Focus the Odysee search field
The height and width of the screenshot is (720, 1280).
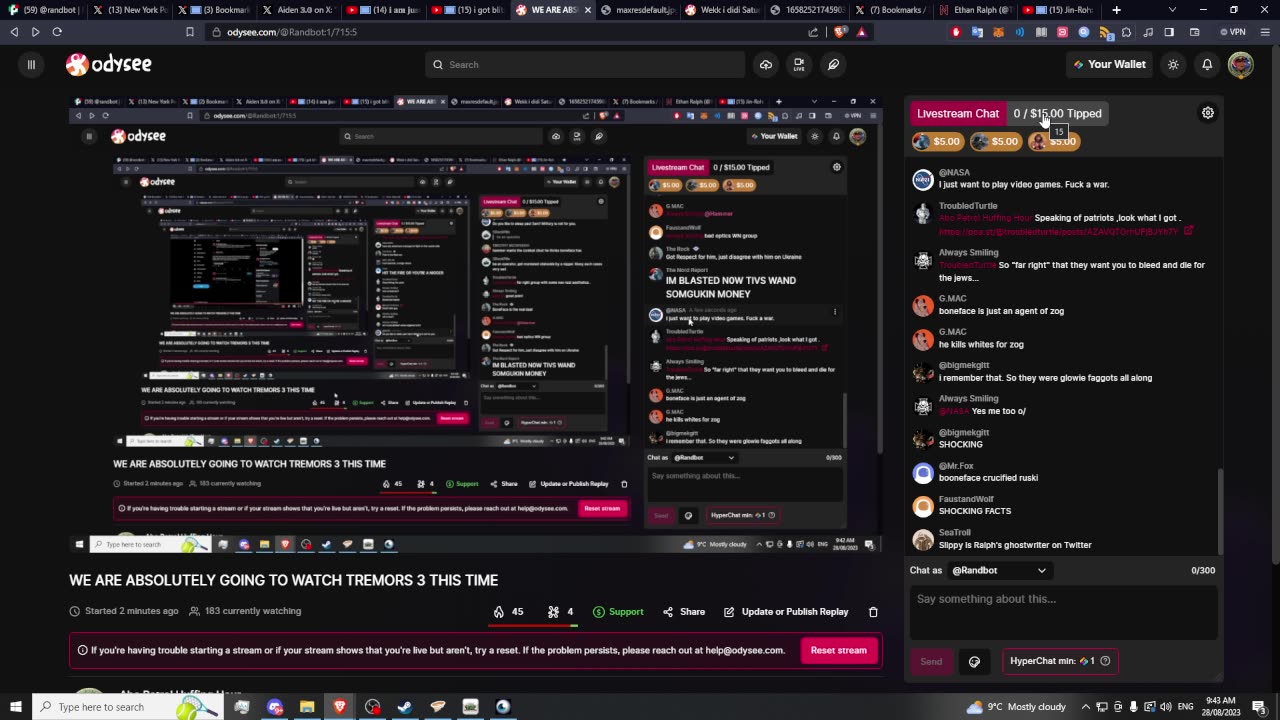pyautogui.click(x=585, y=64)
